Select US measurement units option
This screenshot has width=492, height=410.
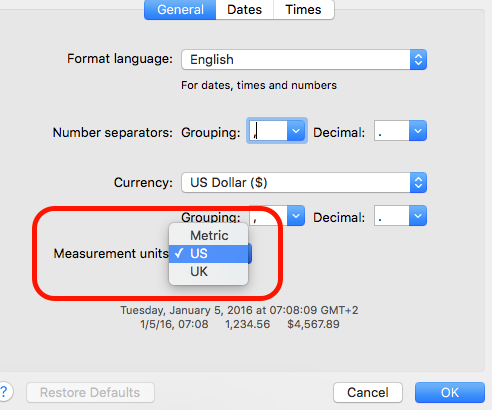coord(209,254)
